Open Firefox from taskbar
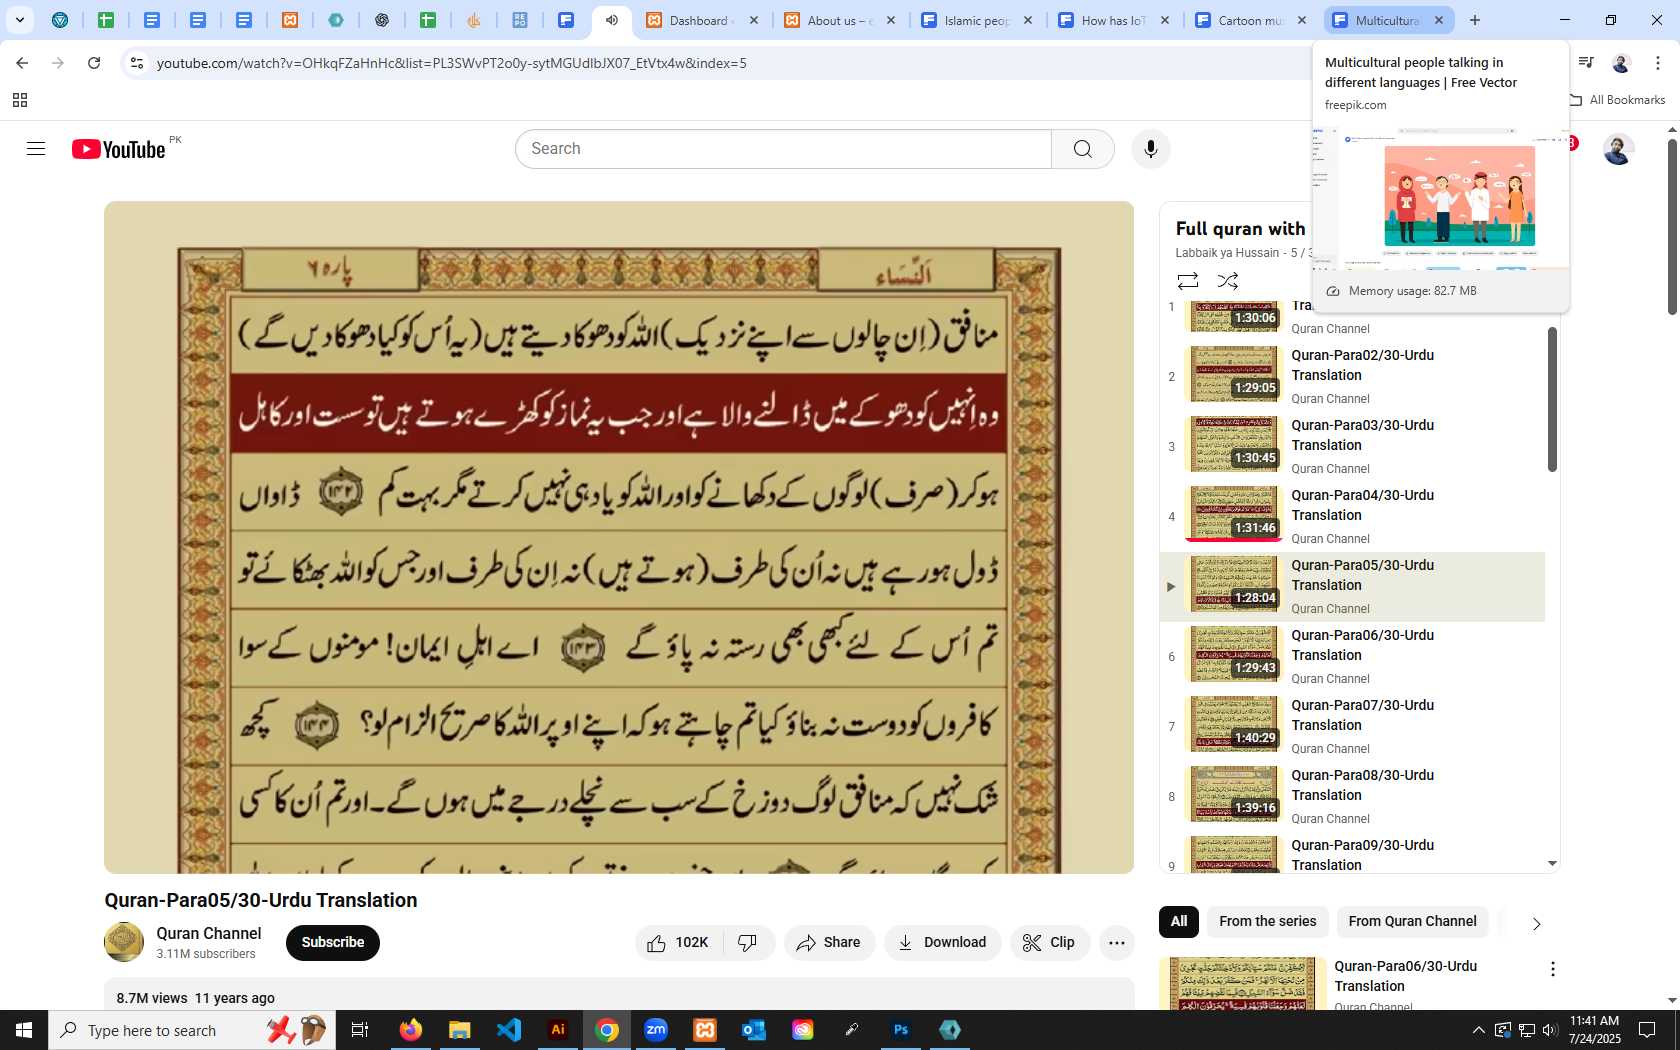The height and width of the screenshot is (1050, 1680). pos(411,1030)
